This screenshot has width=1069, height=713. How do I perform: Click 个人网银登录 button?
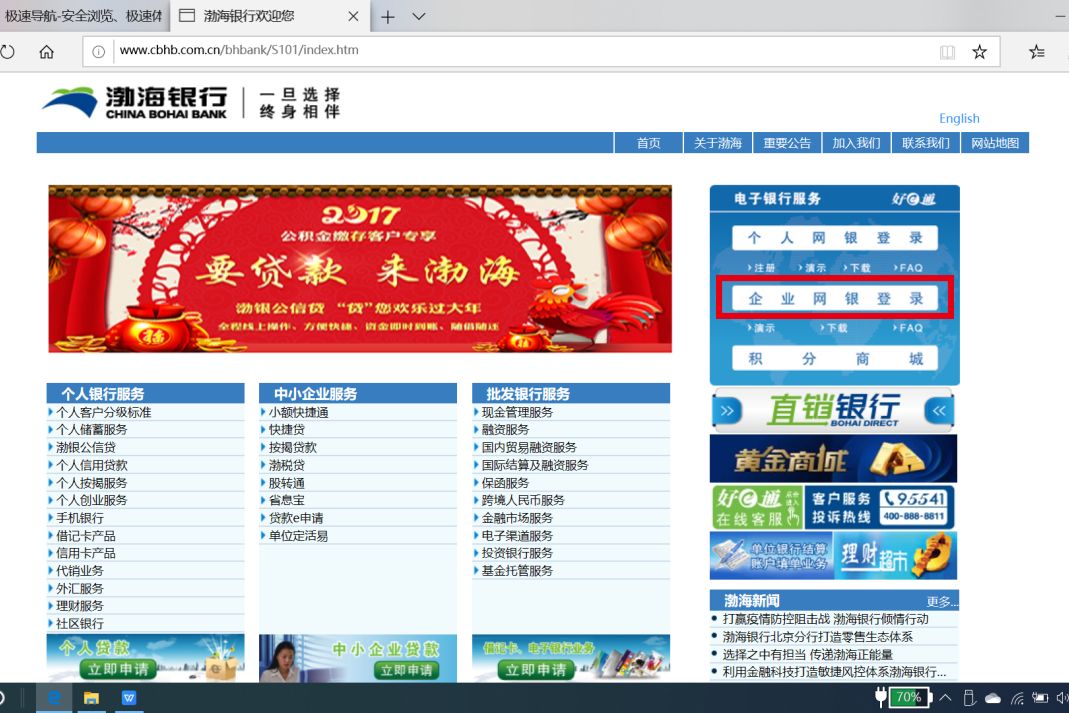pyautogui.click(x=834, y=238)
